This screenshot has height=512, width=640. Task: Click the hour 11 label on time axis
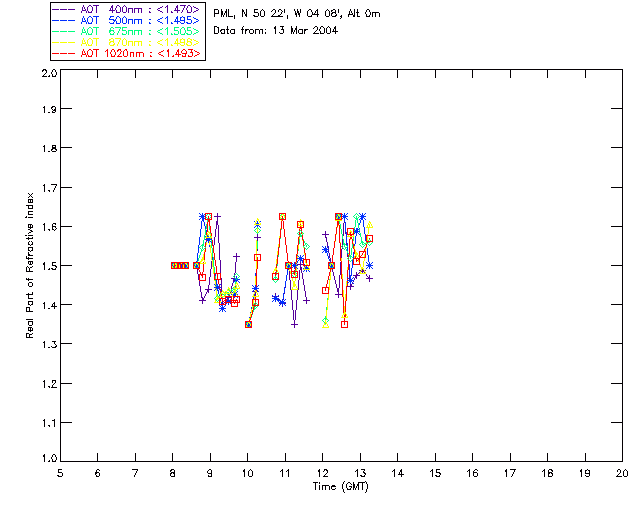point(285,473)
